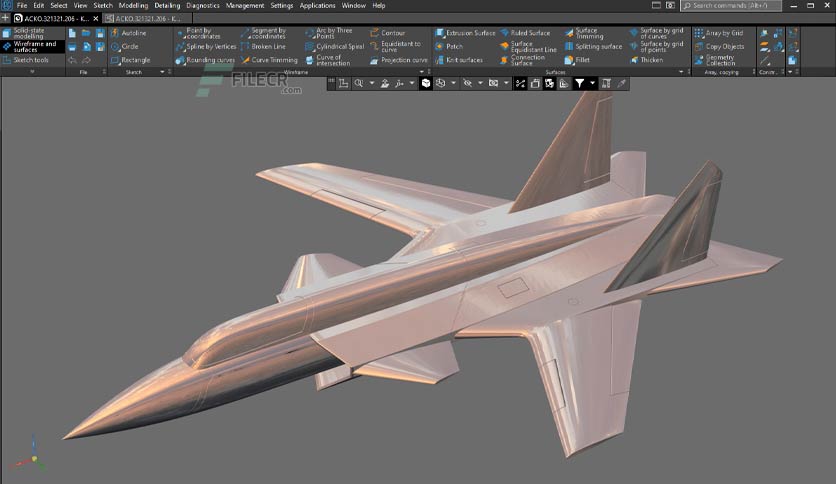Screen dimensions: 836x484
Task: Open the Applications menu
Action: point(317,5)
